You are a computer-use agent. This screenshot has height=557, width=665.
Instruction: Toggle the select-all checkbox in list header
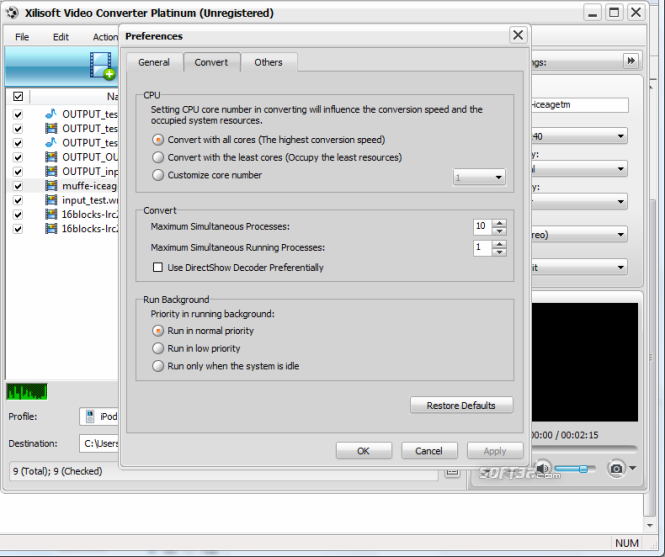pos(18,96)
